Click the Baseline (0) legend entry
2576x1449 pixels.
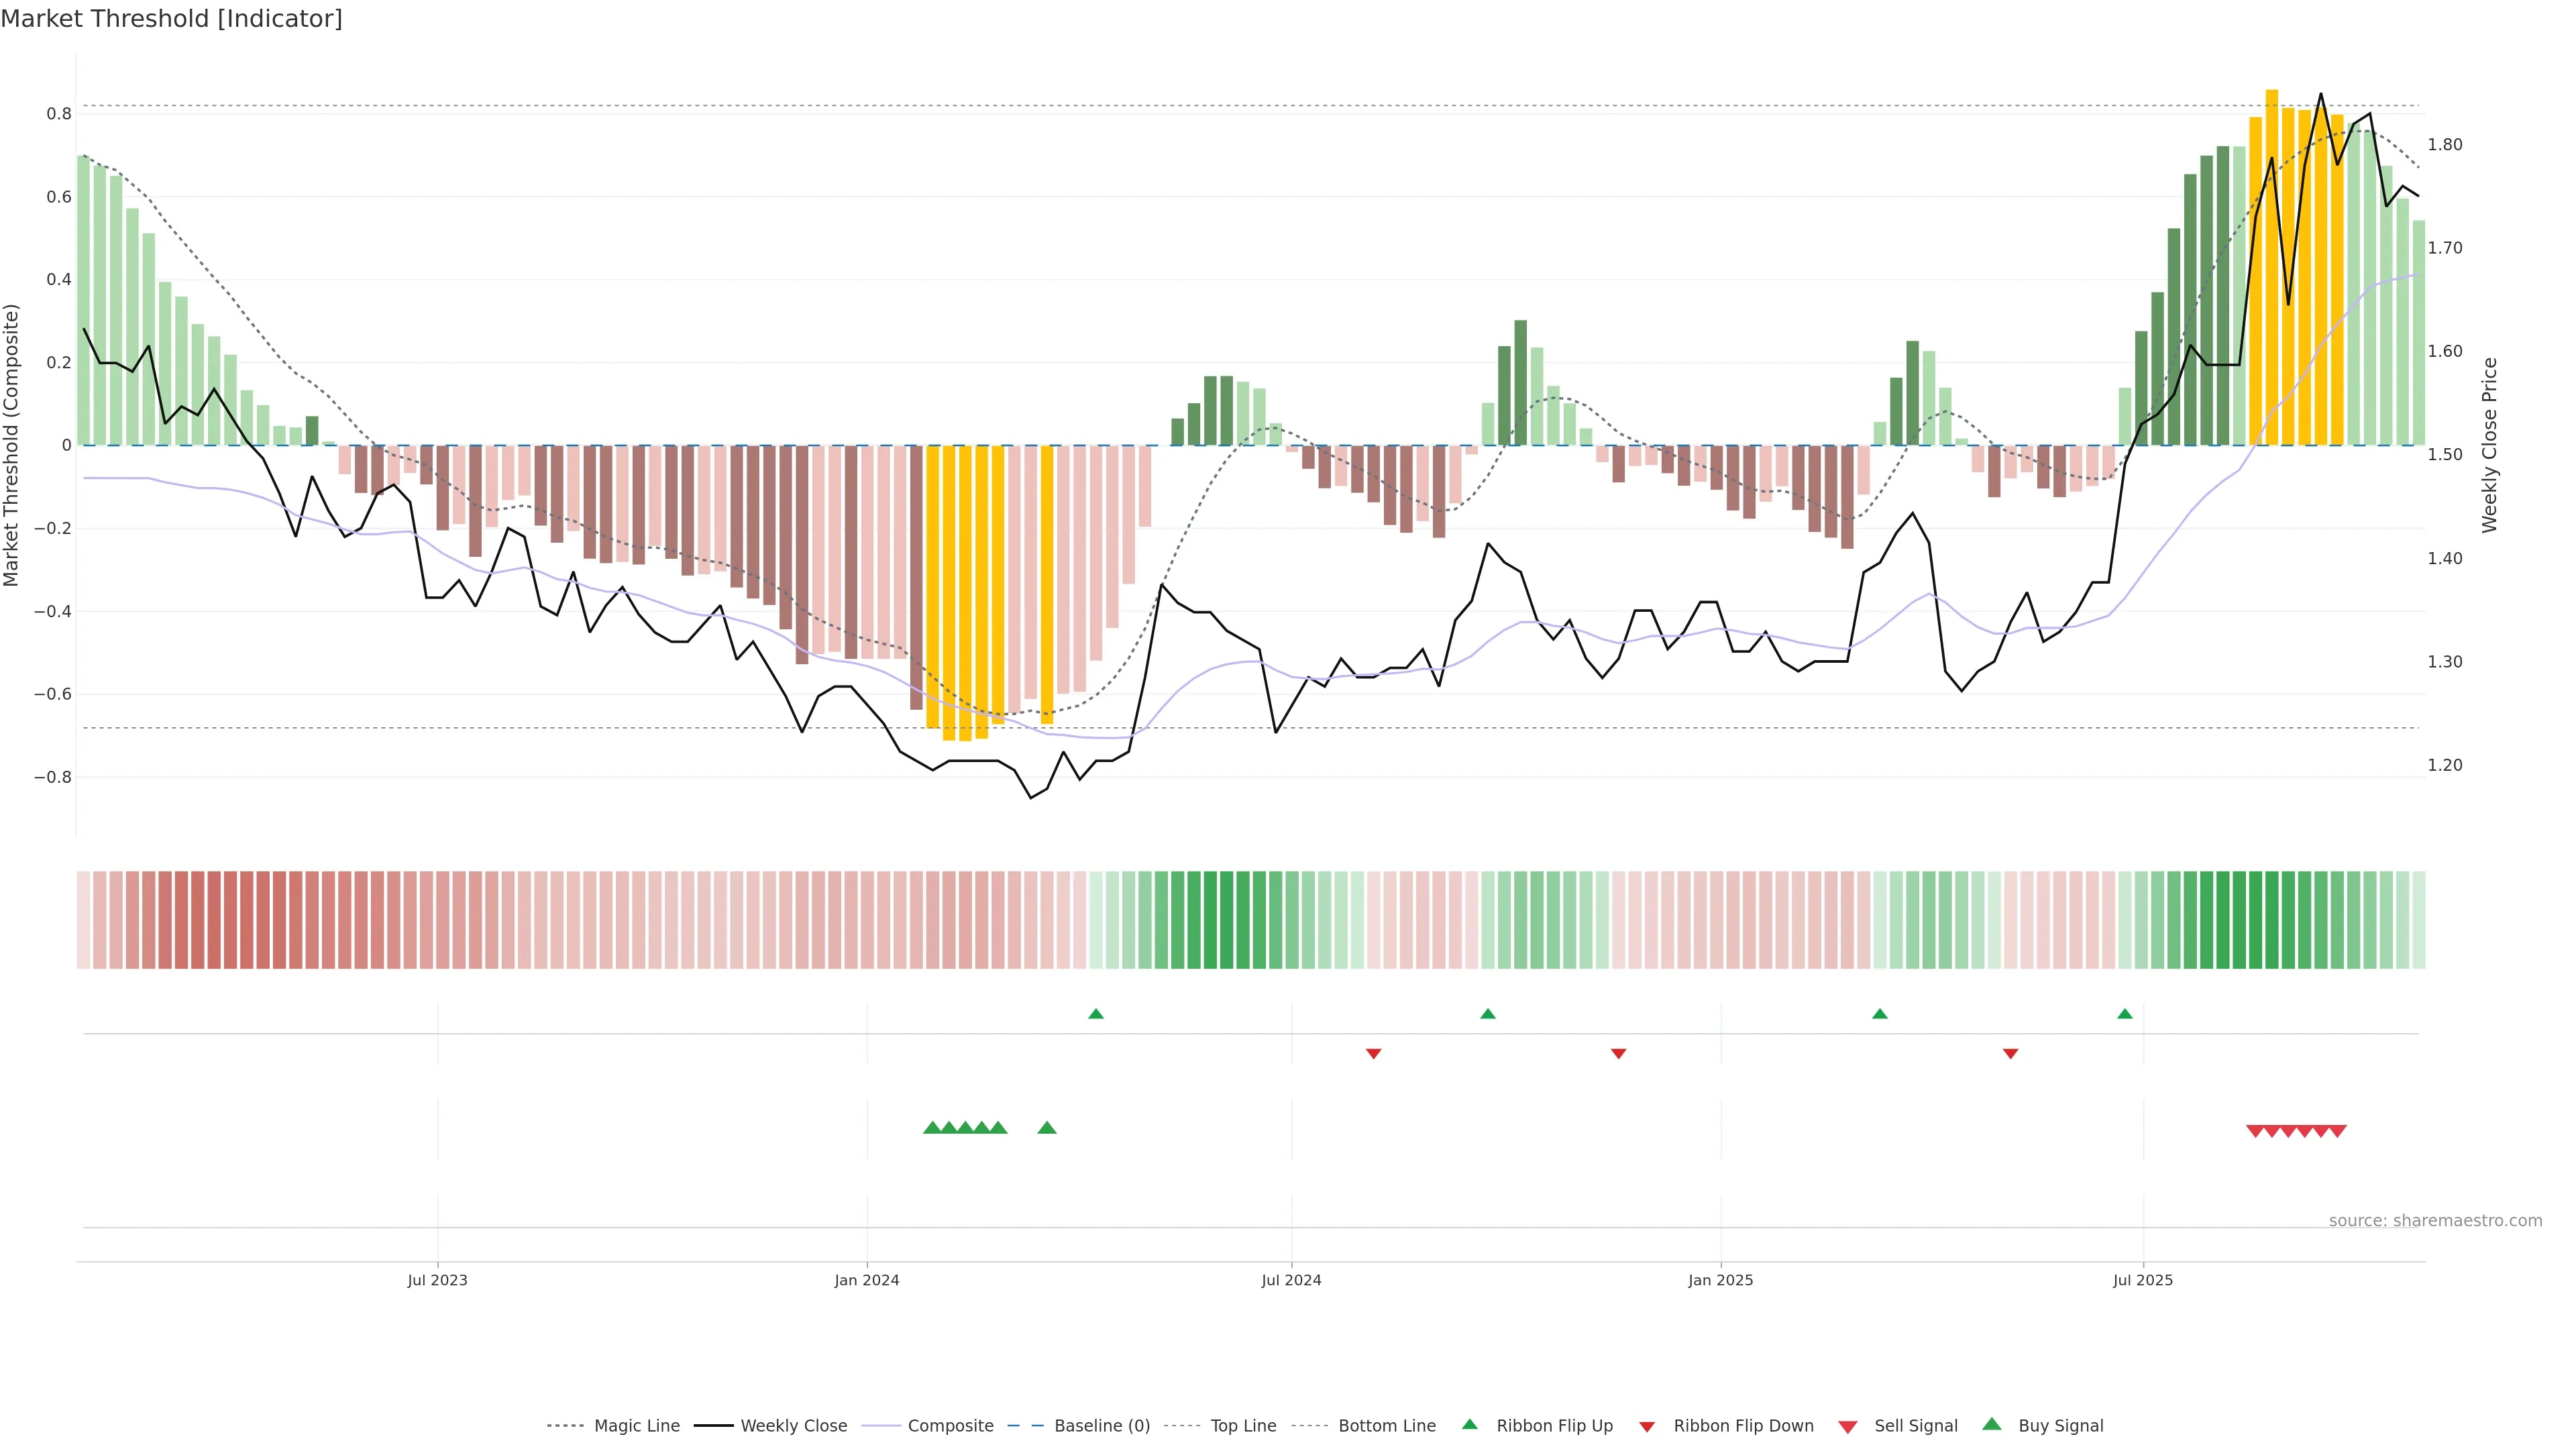pyautogui.click(x=1102, y=1426)
